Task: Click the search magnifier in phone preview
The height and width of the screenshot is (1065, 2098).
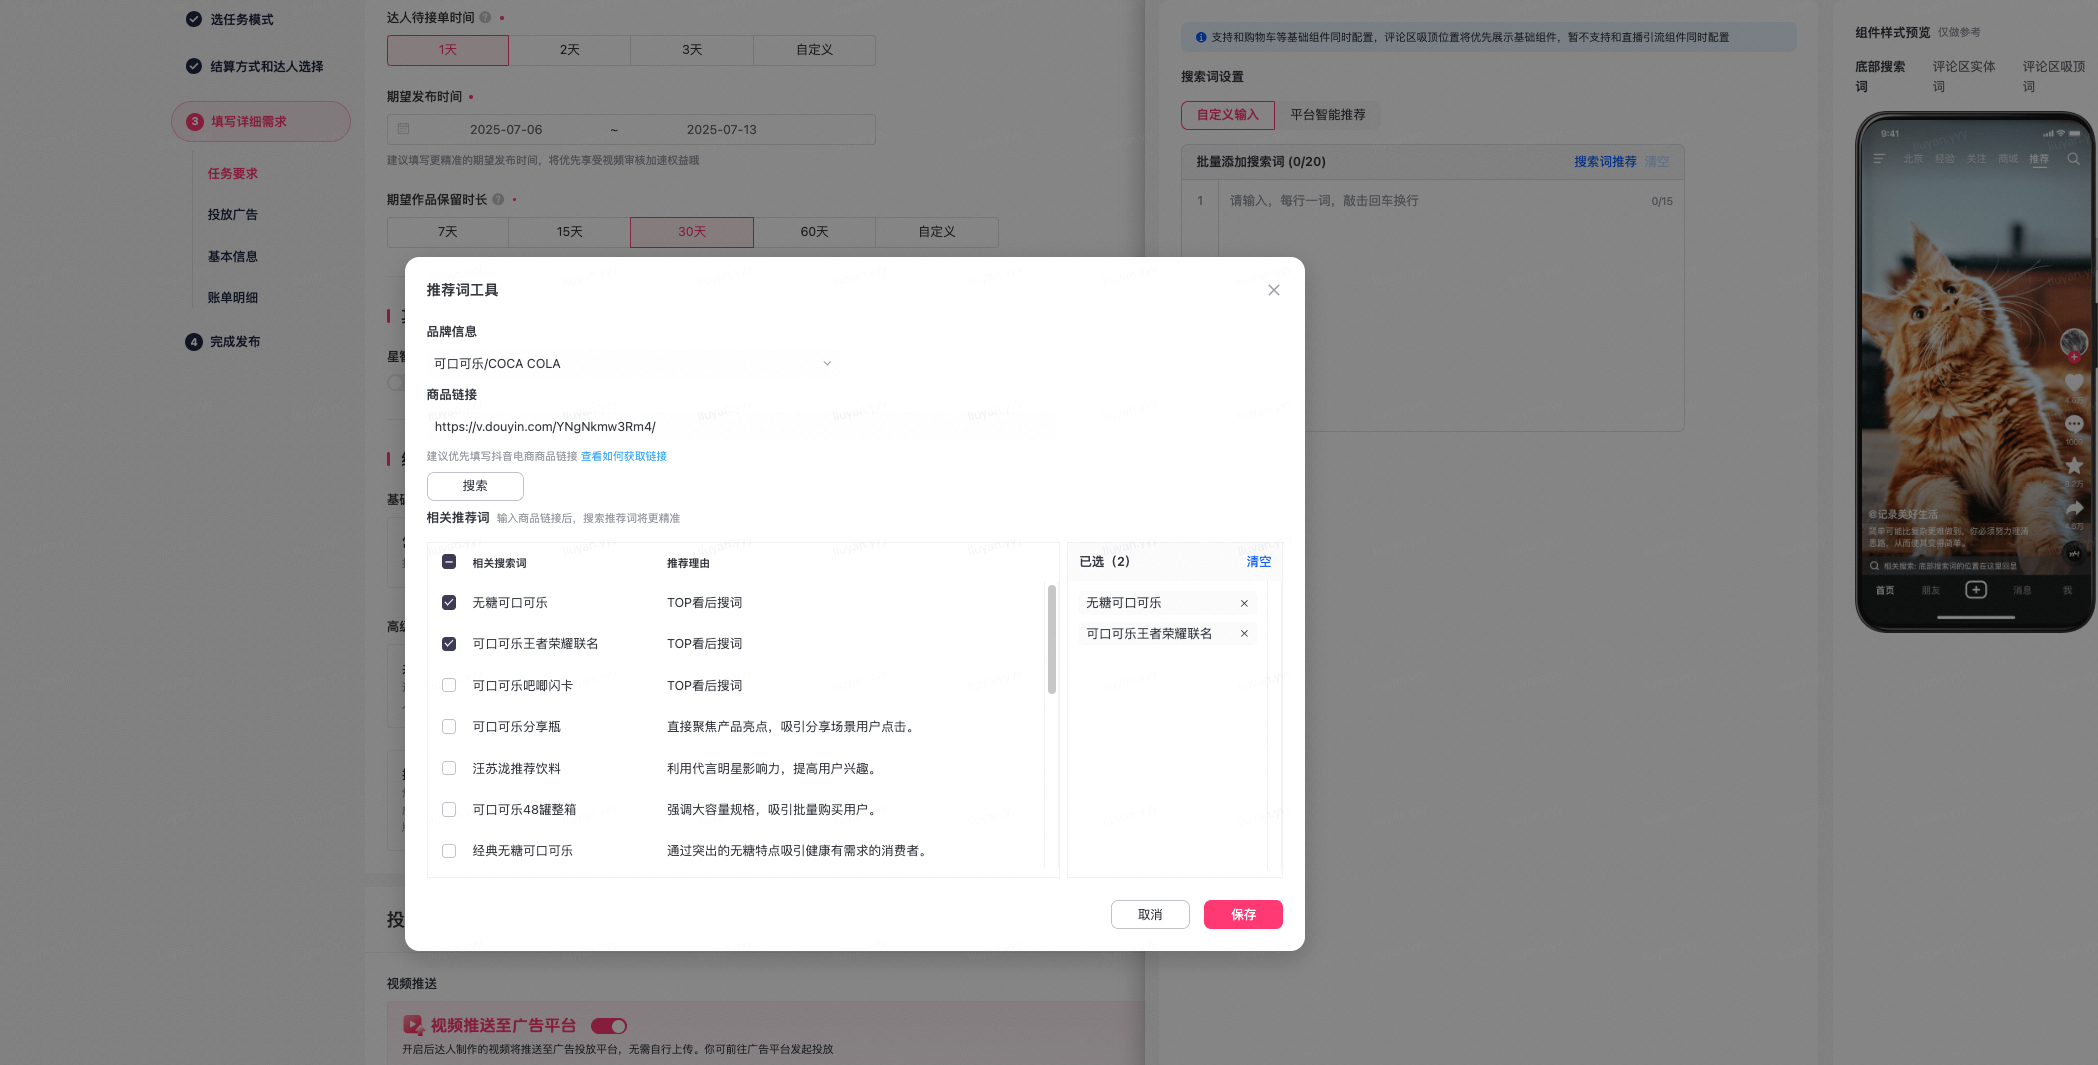Action: tap(2073, 159)
